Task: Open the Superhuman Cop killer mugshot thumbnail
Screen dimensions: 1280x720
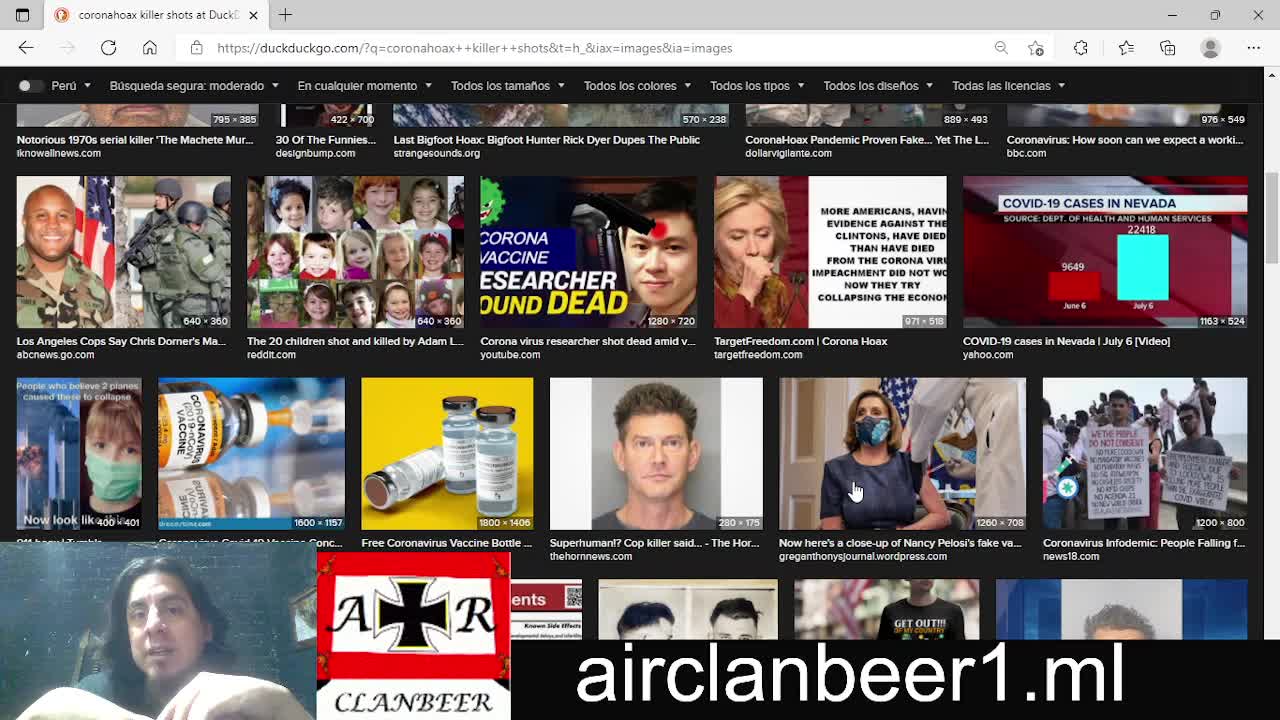Action: point(656,453)
